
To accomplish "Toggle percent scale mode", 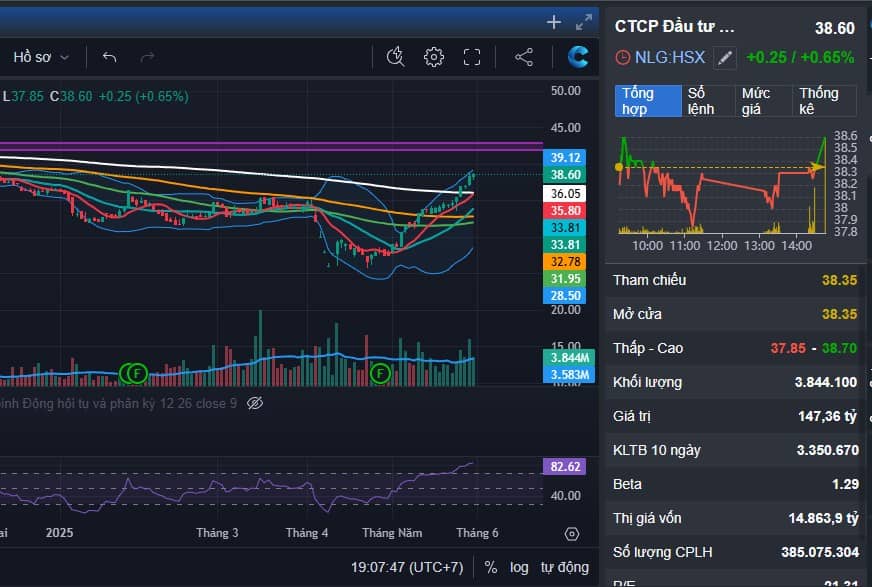I will tap(490, 567).
